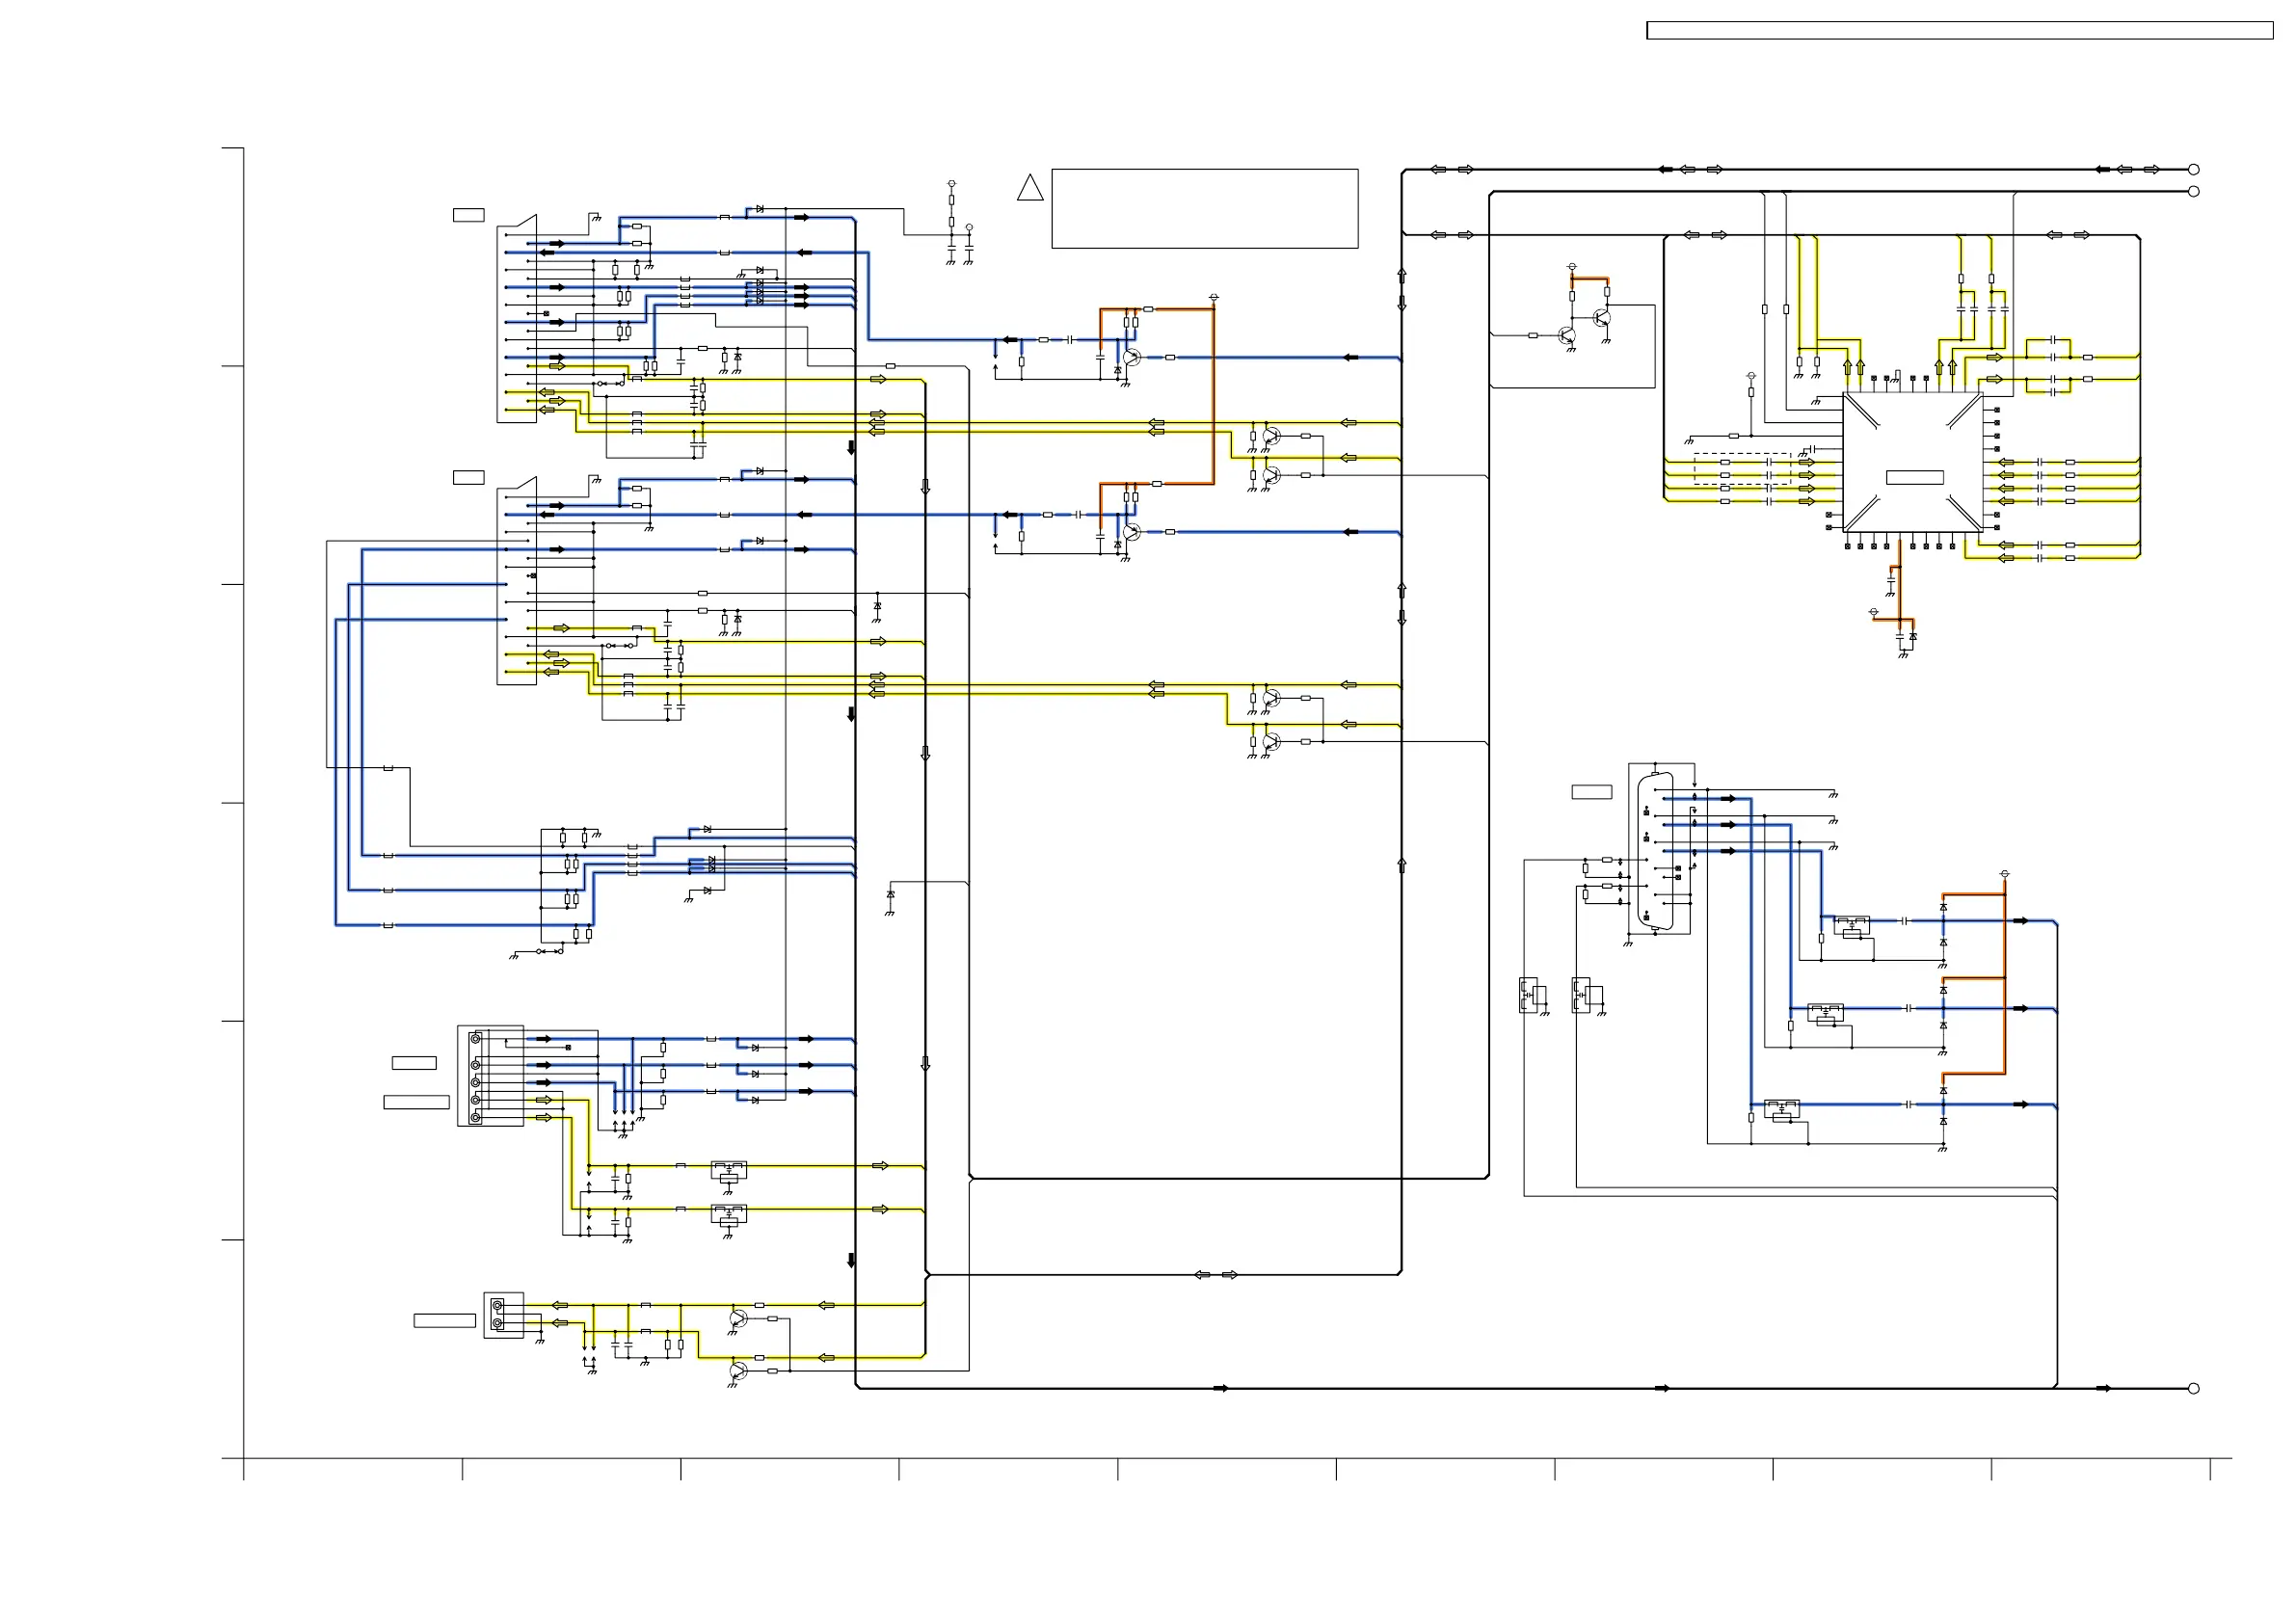The image size is (2296, 1623).
Task: Click label box left of the two-jack connector
Action: click(444, 1320)
